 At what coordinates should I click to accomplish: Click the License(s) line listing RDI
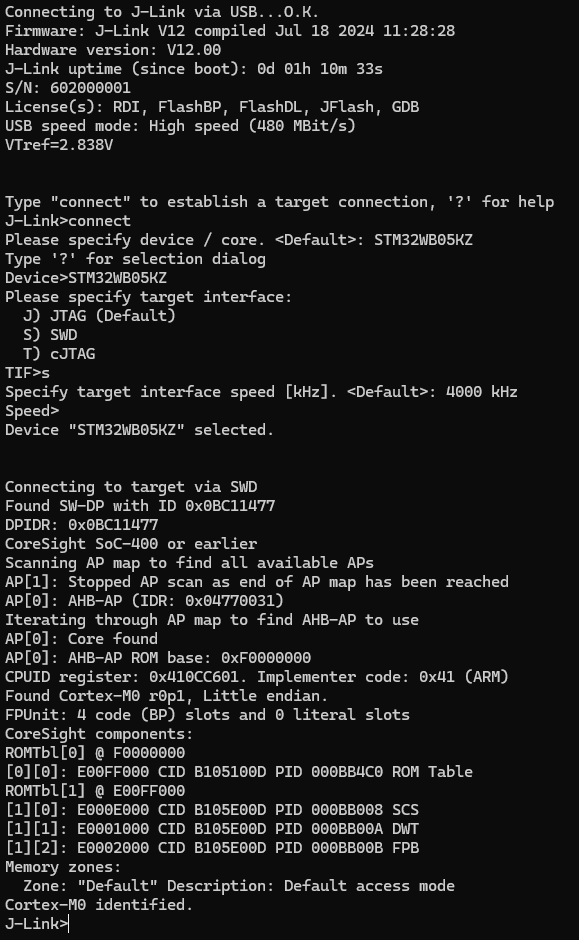click(x=212, y=107)
